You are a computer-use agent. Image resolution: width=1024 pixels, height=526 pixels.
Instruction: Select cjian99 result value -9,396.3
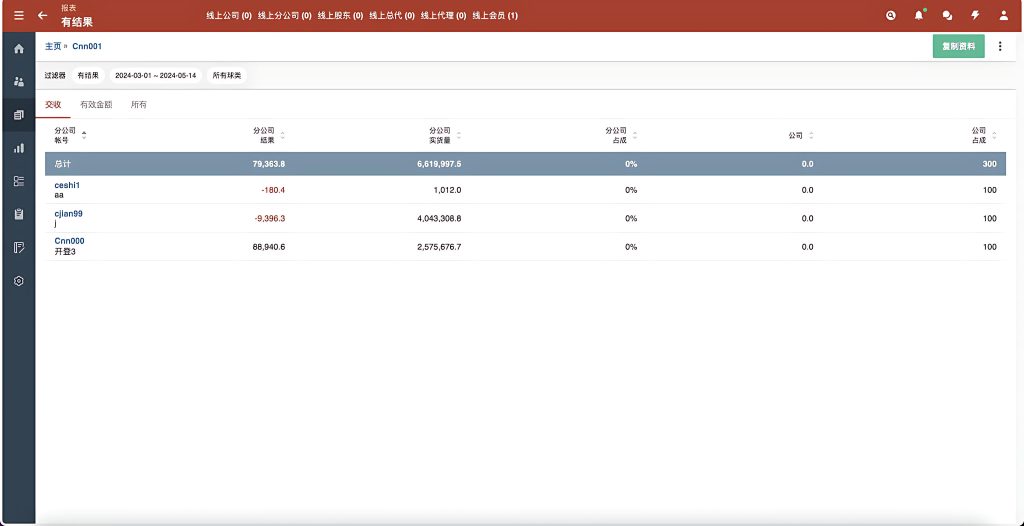coord(270,218)
